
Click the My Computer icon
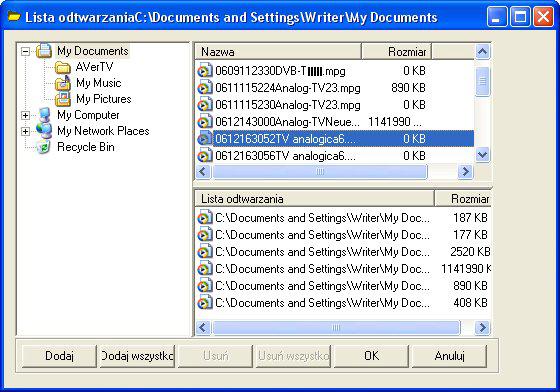point(44,115)
